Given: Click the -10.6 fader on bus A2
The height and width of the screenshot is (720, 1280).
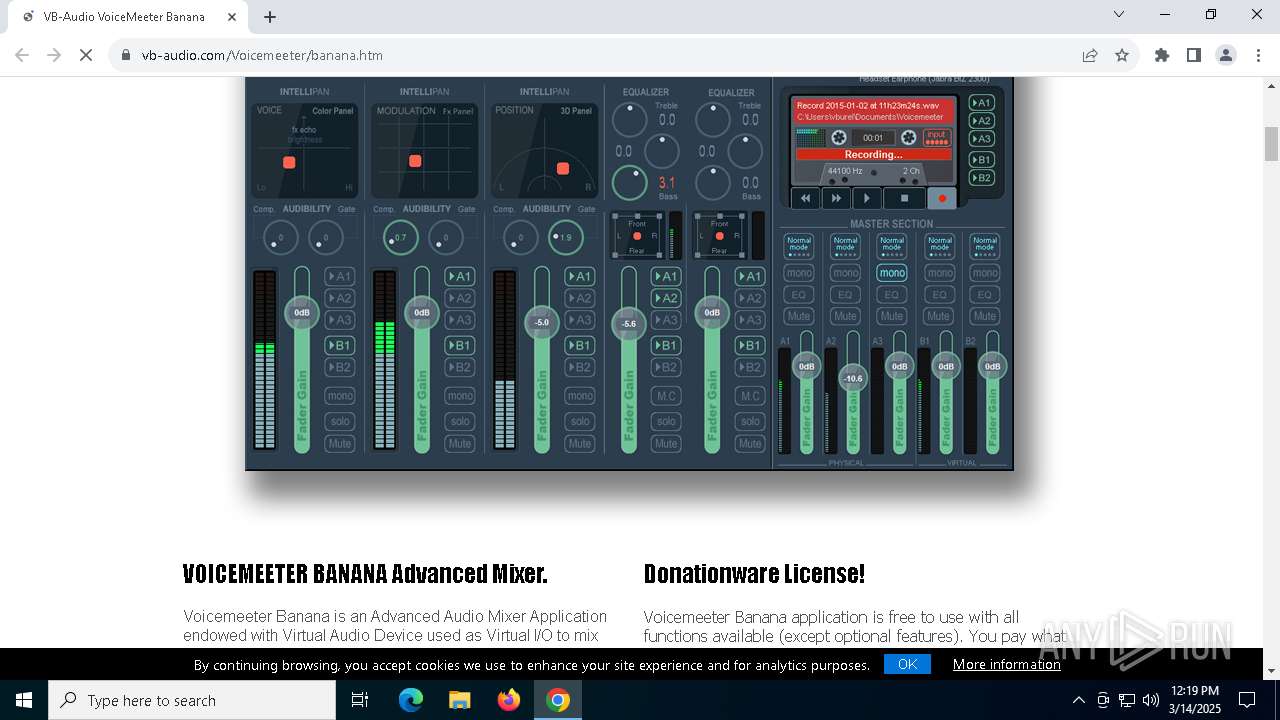Looking at the screenshot, I should [853, 378].
